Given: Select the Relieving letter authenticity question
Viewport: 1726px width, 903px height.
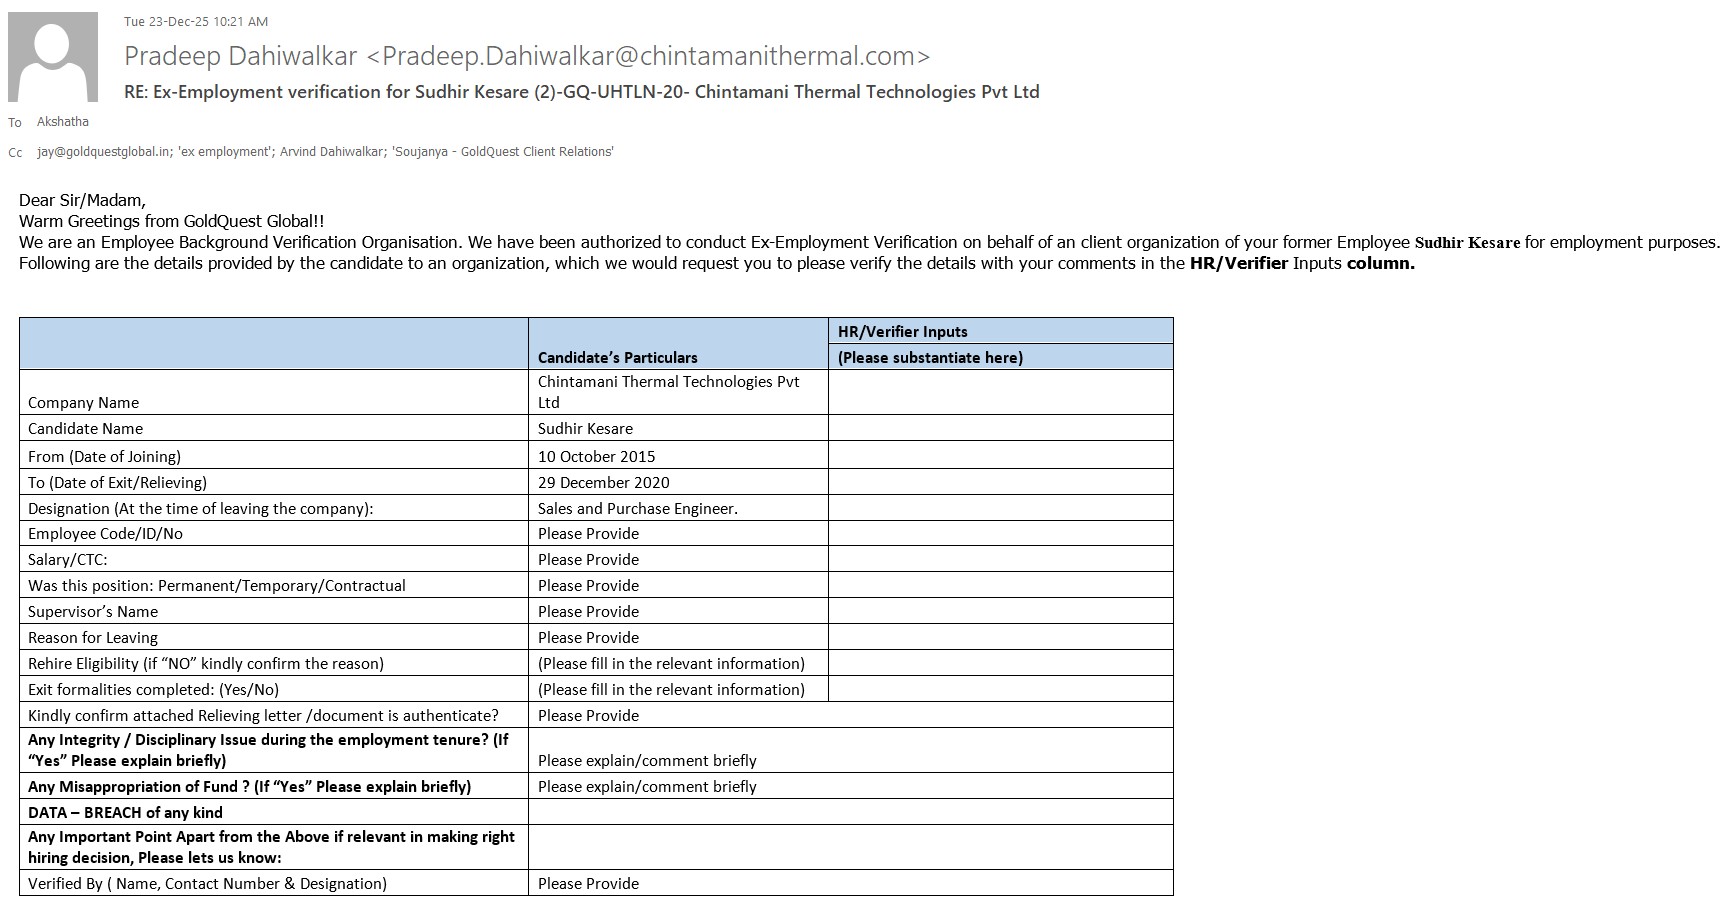Looking at the screenshot, I should click(x=263, y=715).
